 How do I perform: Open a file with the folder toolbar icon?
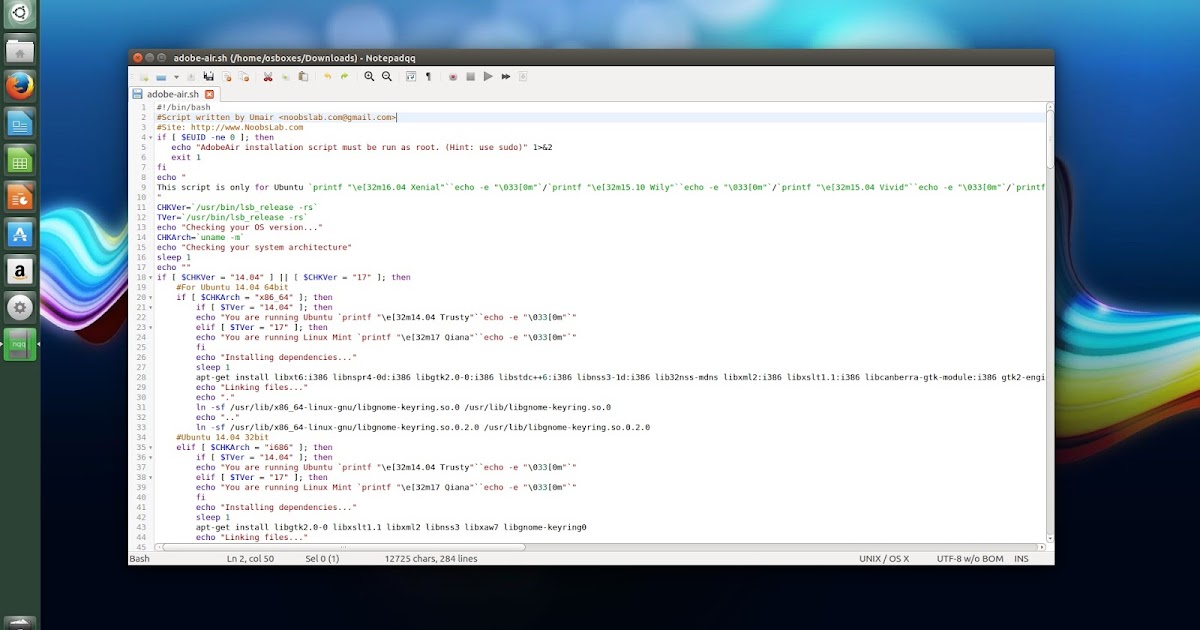point(160,77)
